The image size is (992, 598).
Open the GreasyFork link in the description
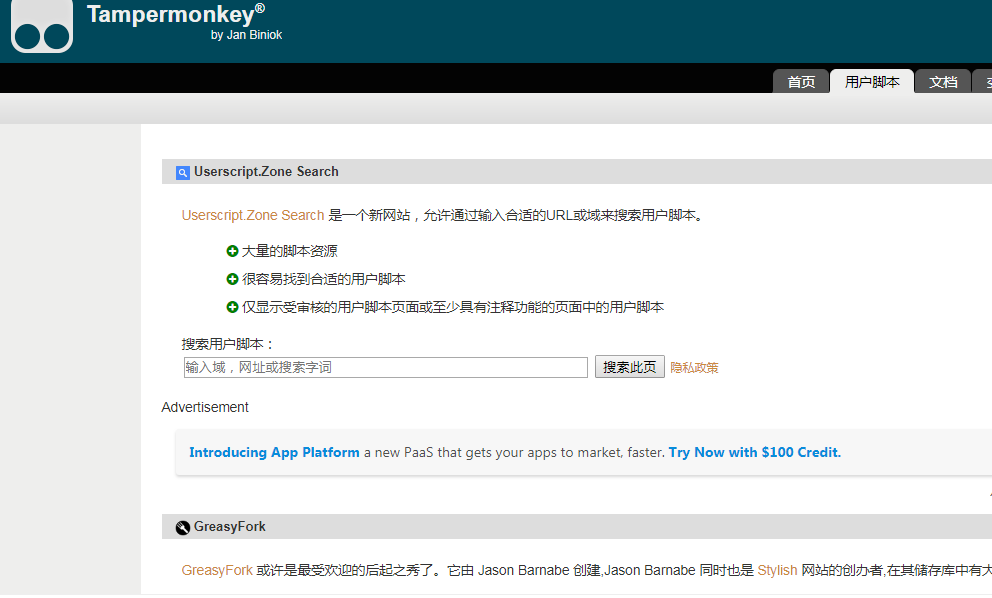217,570
